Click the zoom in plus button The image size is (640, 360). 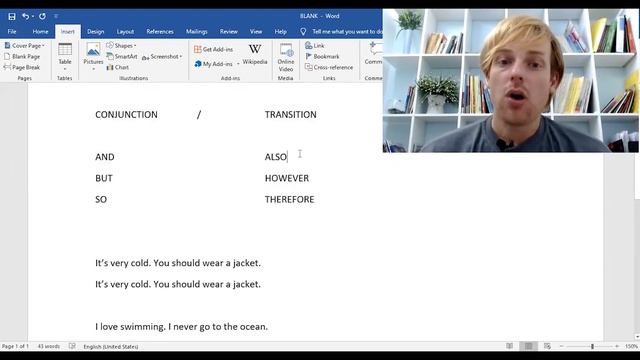[x=617, y=346]
